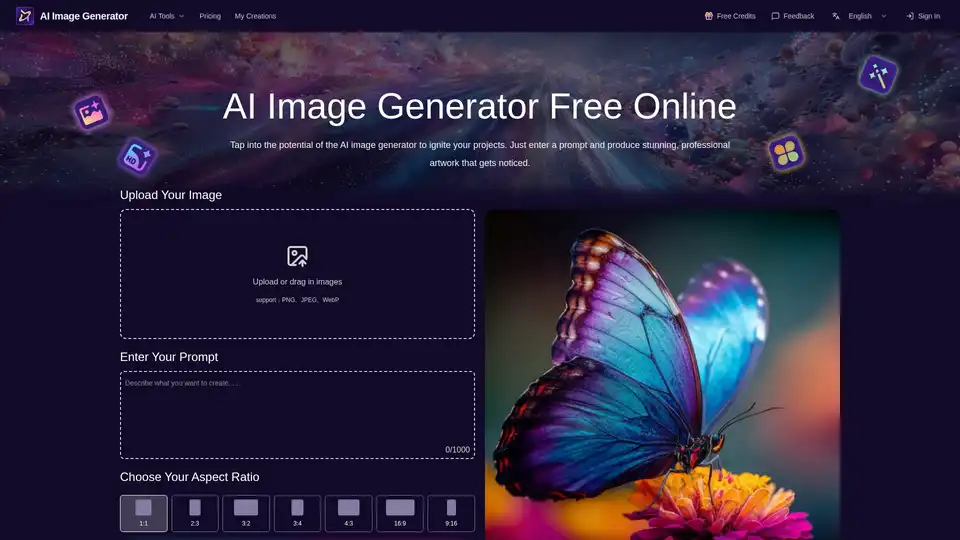
Task: Click the AI Image Generator logo icon
Action: 24,16
